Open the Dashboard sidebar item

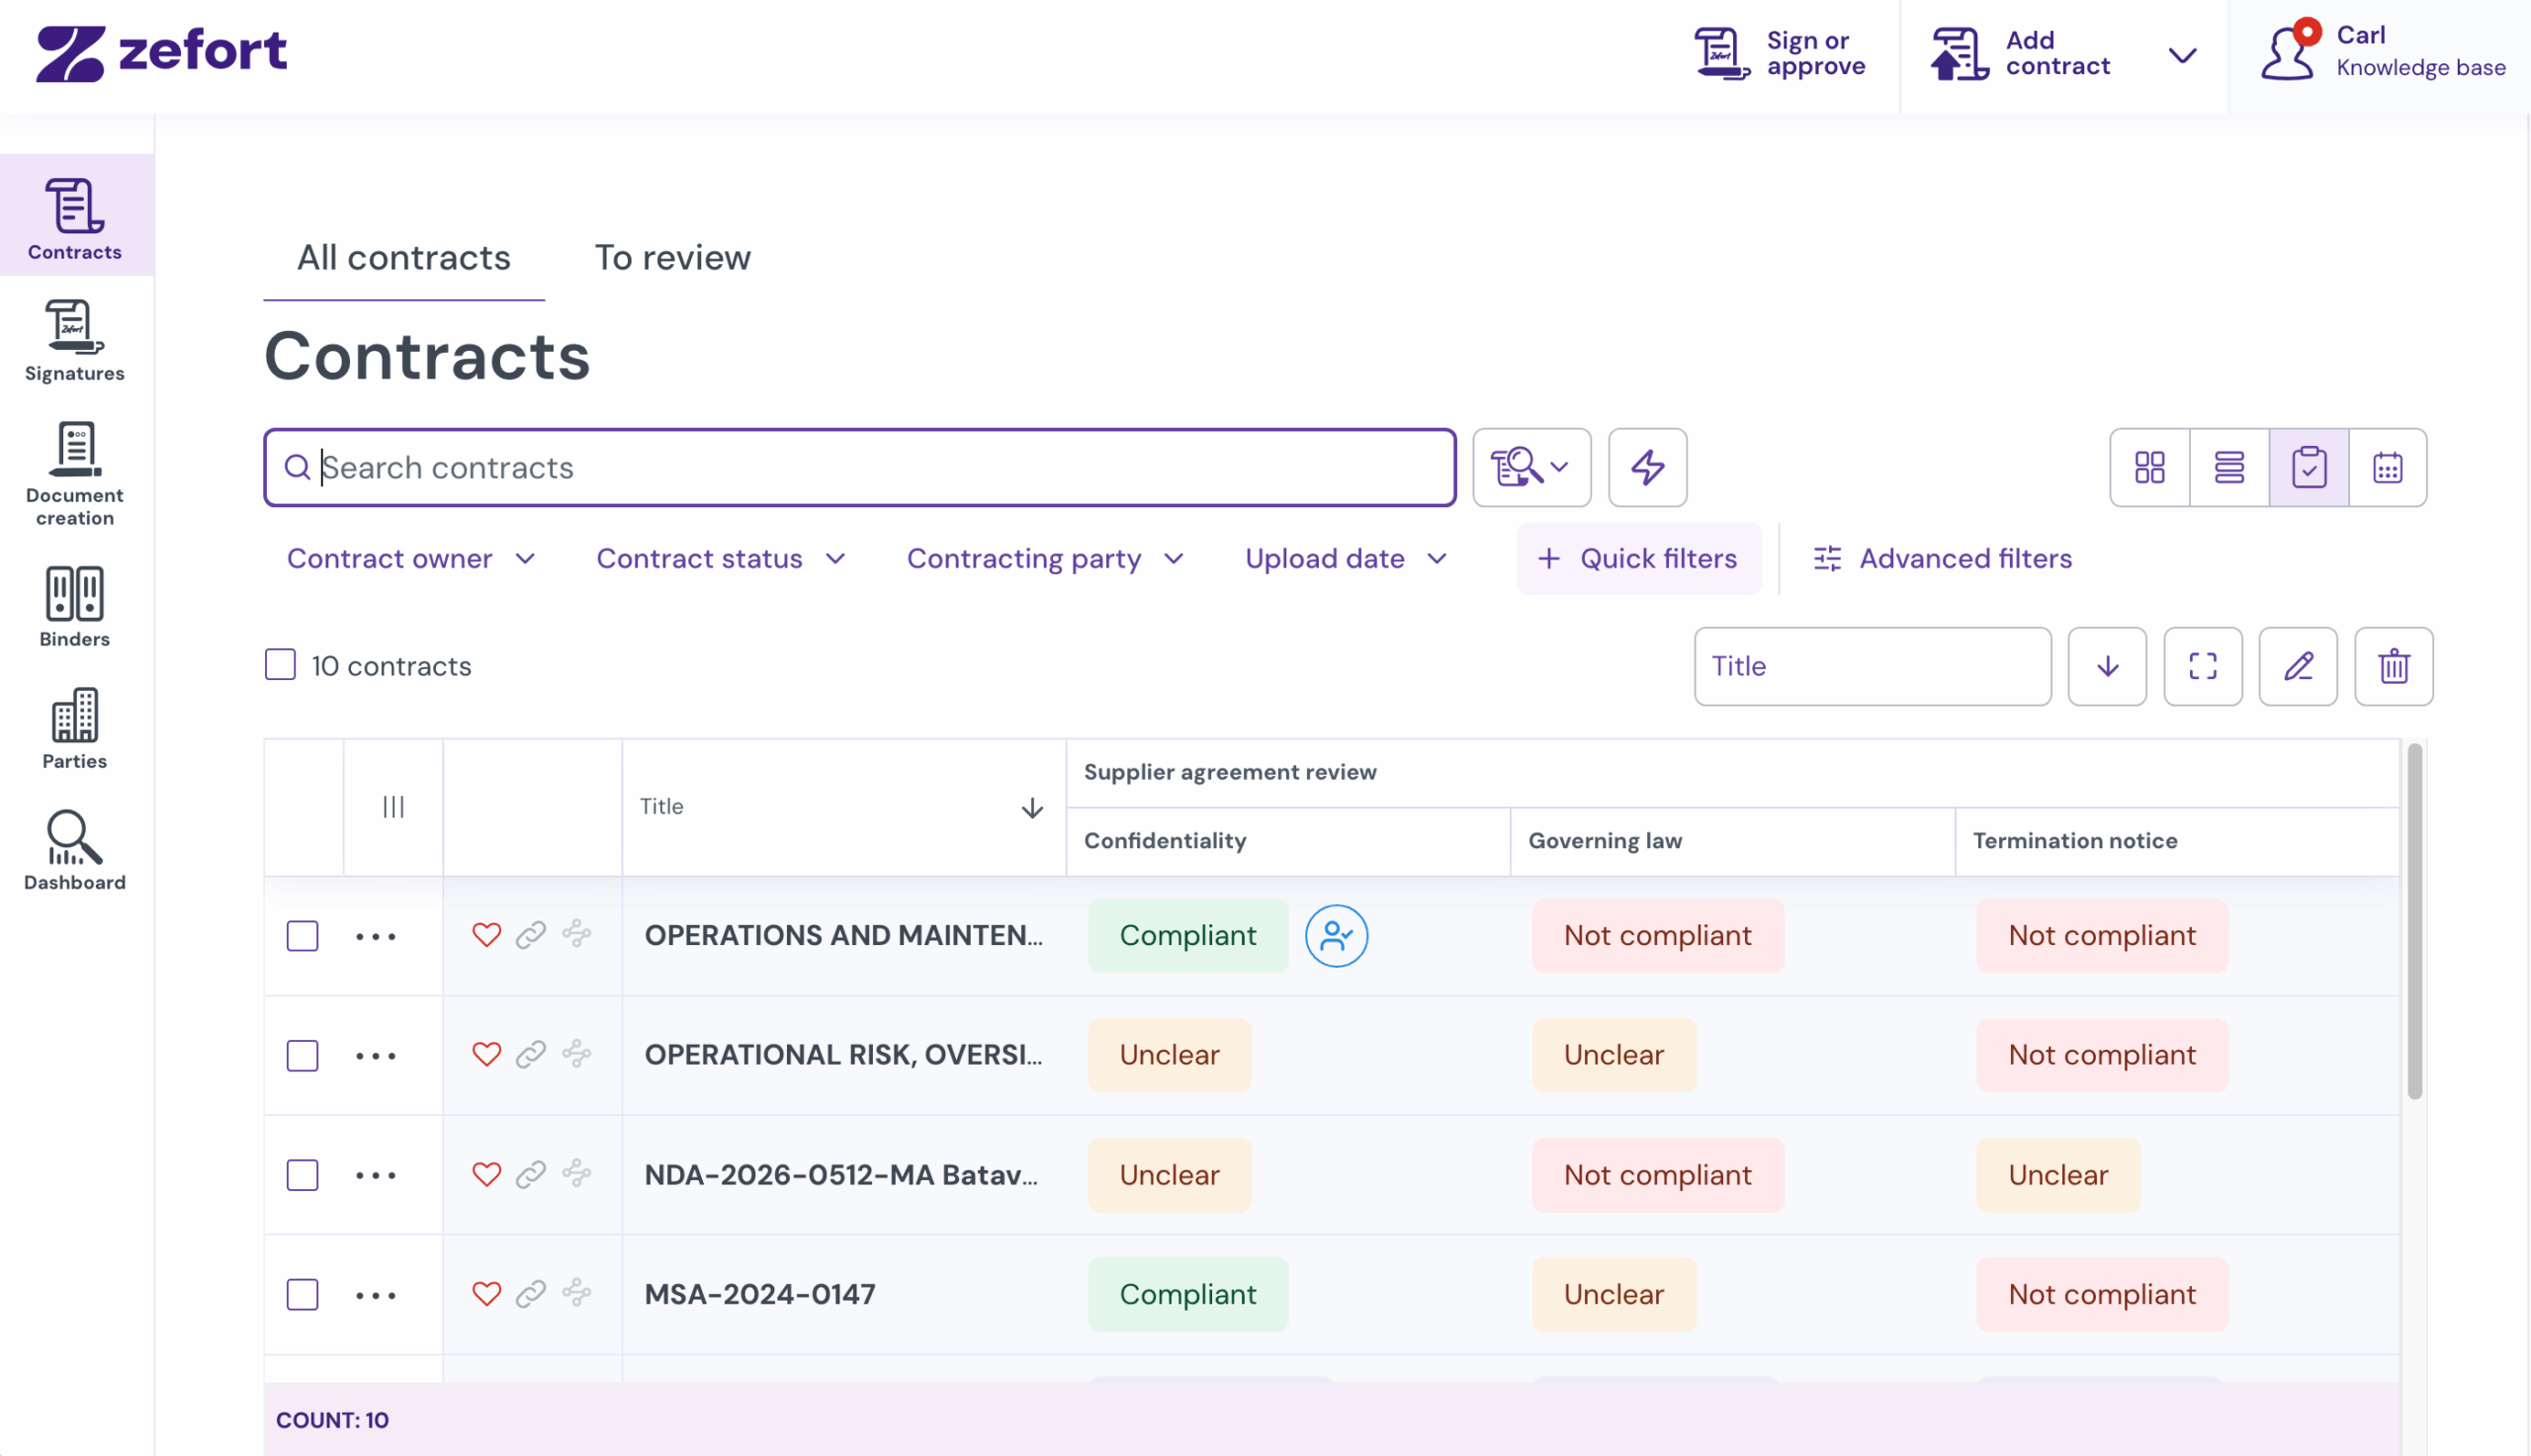pos(75,850)
